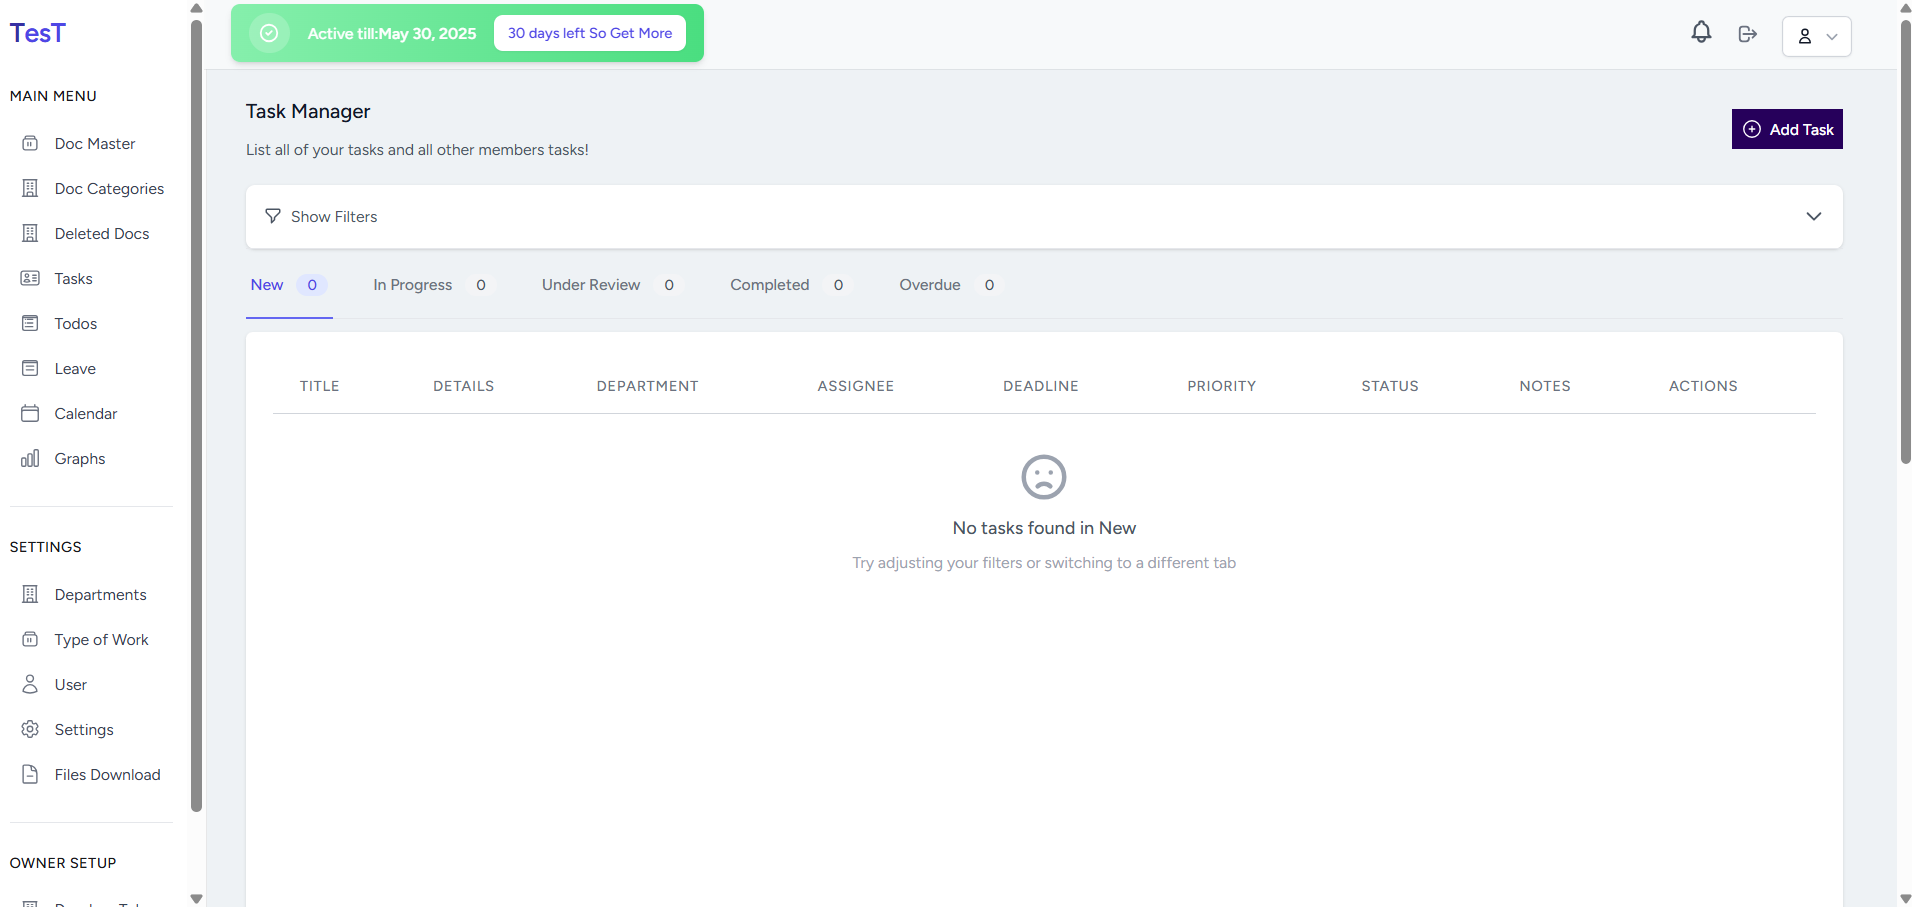Click the main page vertical scrollbar

click(1905, 240)
